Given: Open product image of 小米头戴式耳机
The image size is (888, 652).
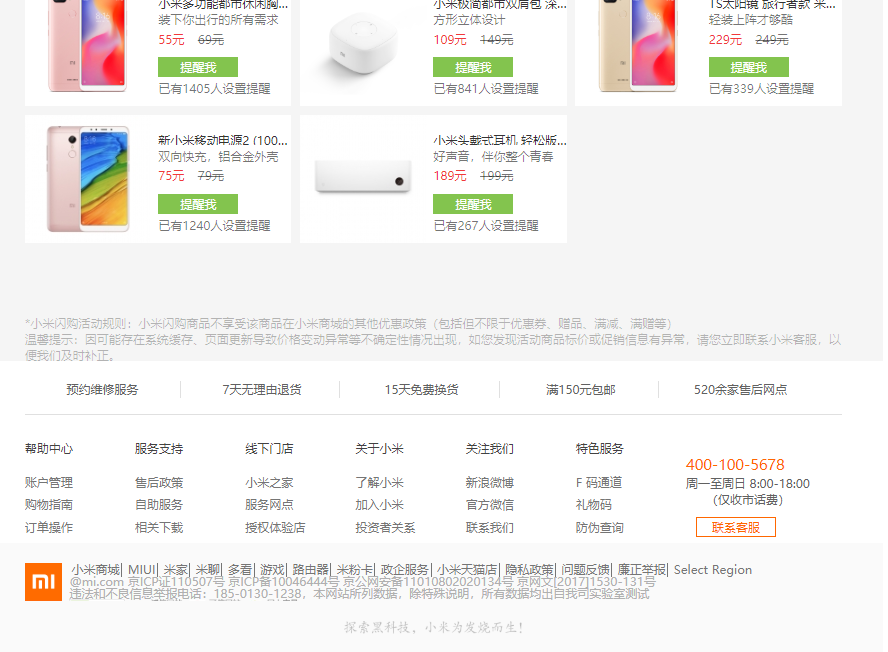Looking at the screenshot, I should [x=363, y=177].
